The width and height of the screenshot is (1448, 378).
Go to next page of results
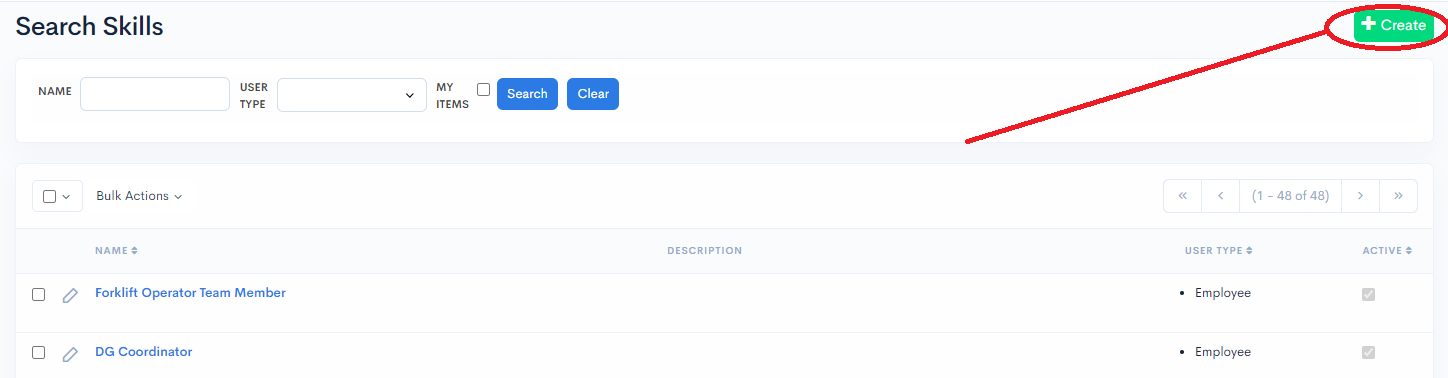[1360, 196]
